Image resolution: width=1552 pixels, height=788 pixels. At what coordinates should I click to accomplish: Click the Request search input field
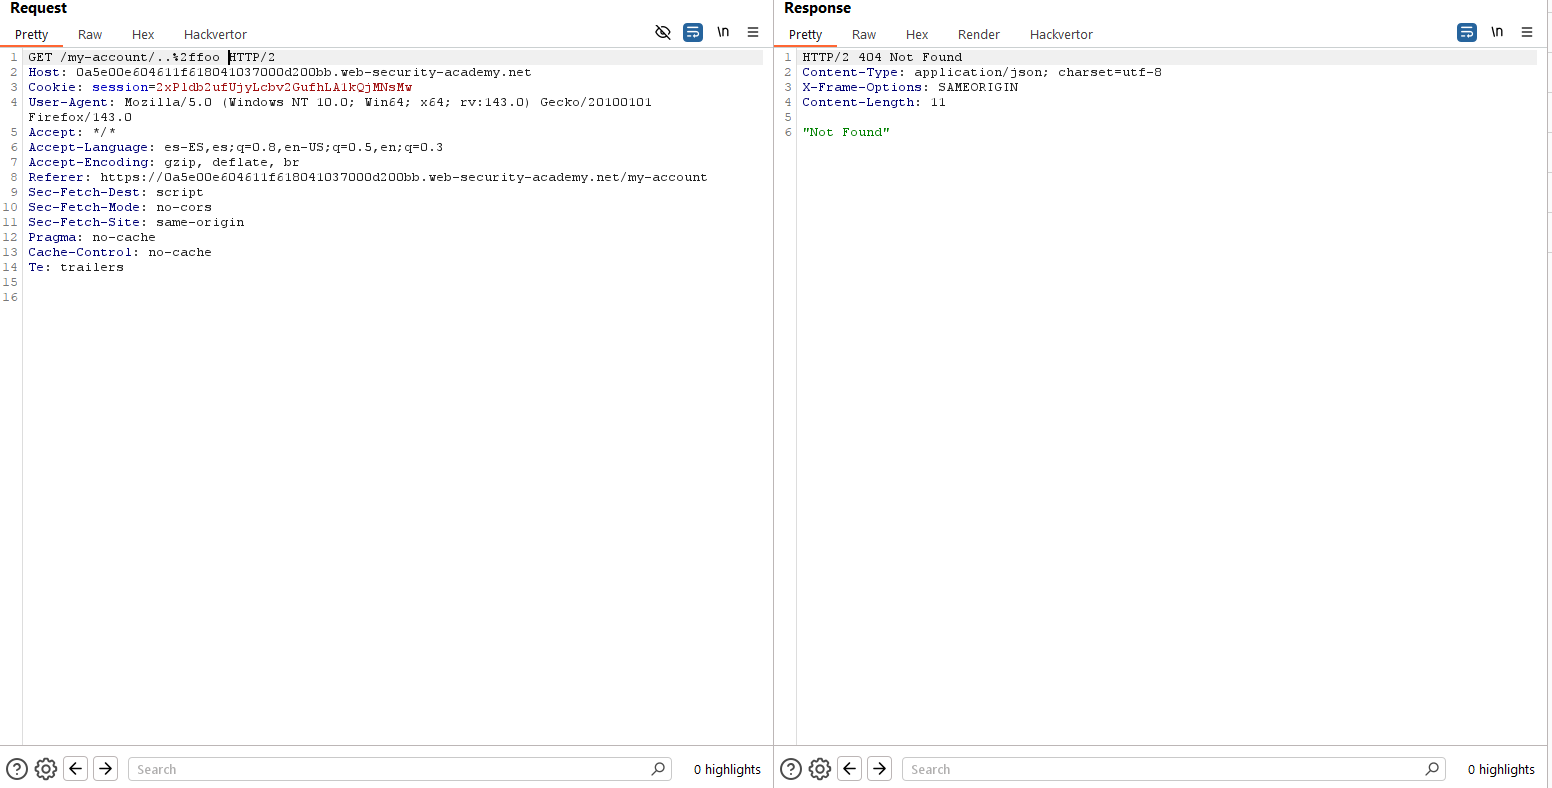coord(390,769)
